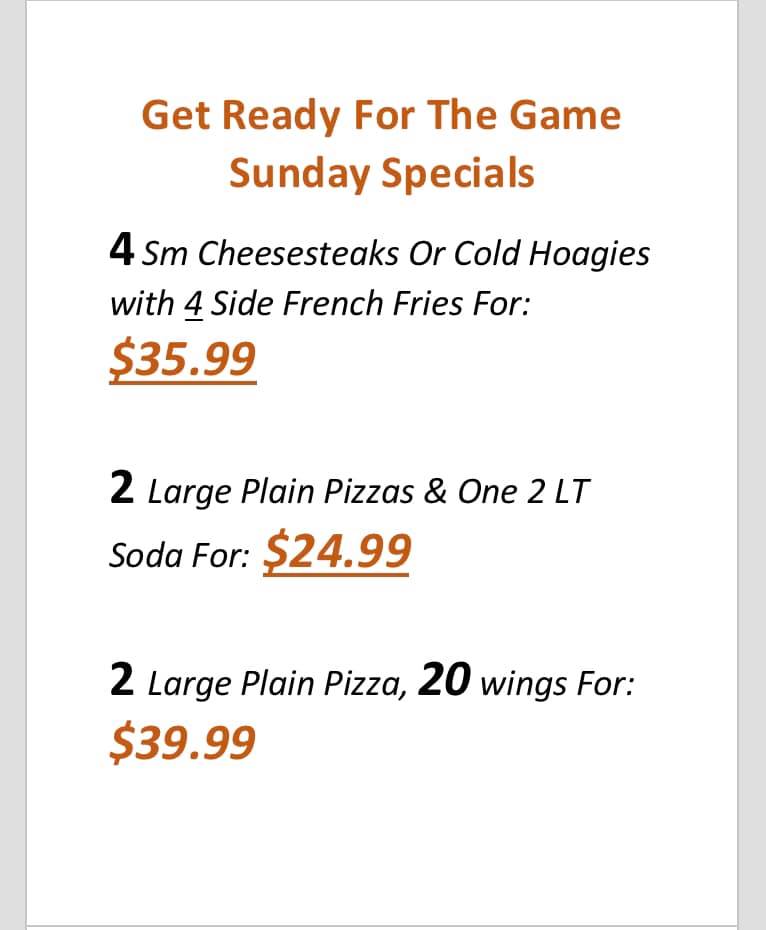
Task: Click the "Sunday Specials" heading line
Action: pyautogui.click(x=381, y=173)
